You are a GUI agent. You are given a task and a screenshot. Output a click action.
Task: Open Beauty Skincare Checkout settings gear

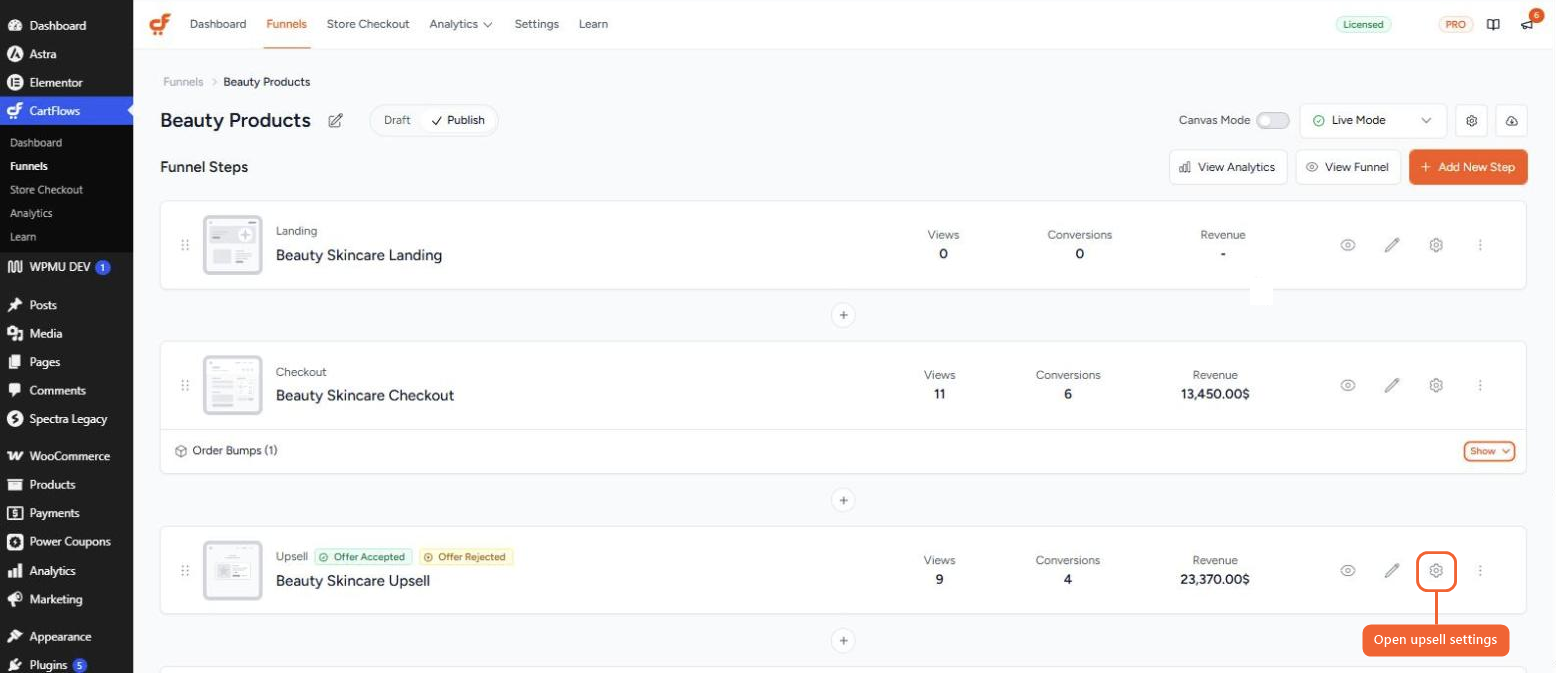tap(1436, 385)
